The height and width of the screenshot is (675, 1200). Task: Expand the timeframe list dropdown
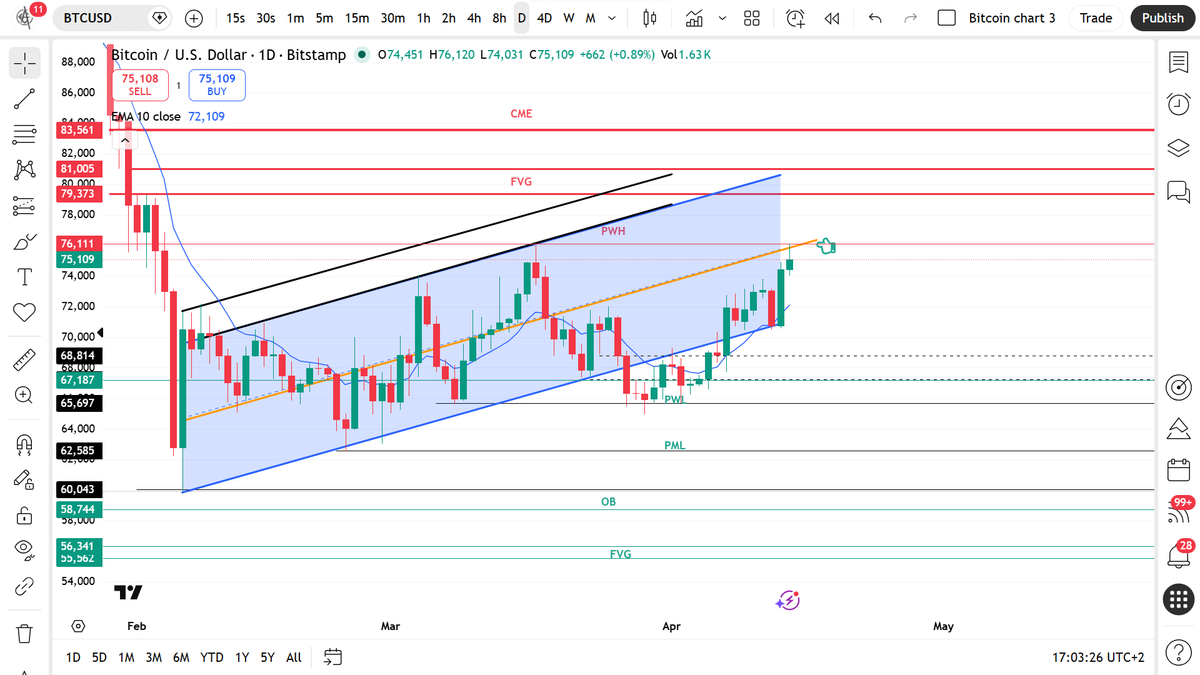click(x=612, y=18)
